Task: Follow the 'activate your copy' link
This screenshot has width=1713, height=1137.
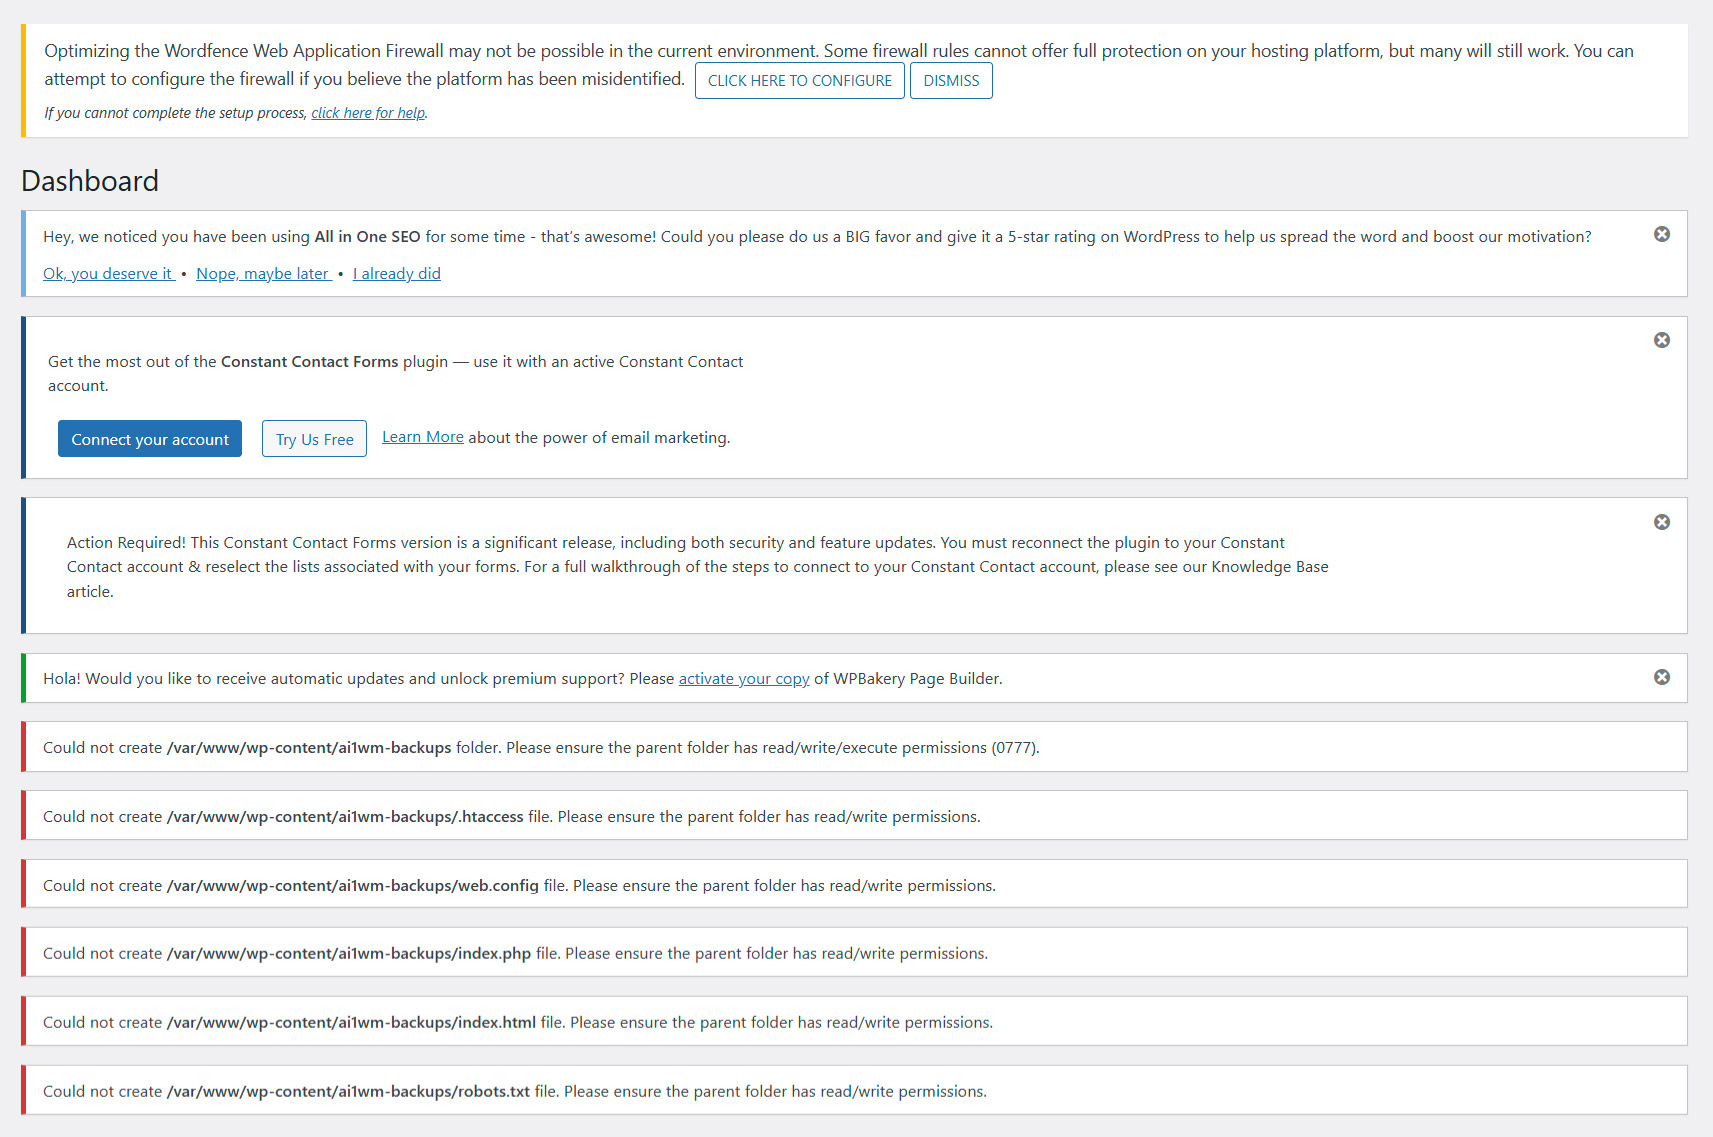Action: 744,679
